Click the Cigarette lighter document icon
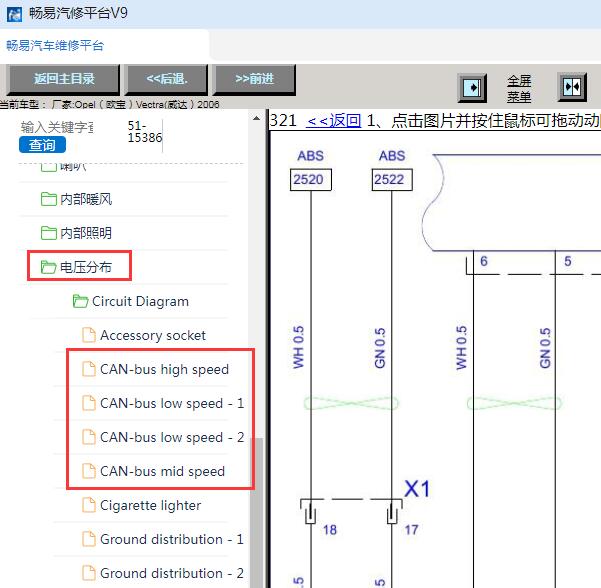The image size is (601, 588). tap(89, 505)
